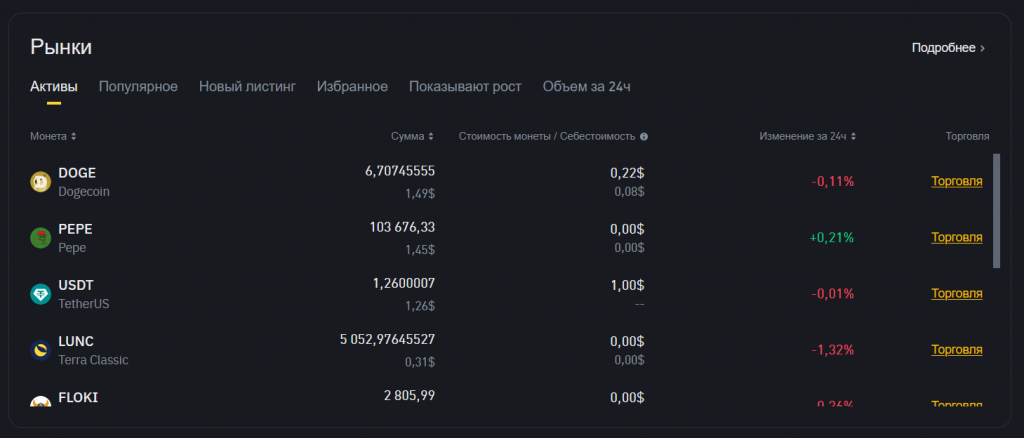Show the Показывают рост tab
The width and height of the screenshot is (1024, 438).
465,86
